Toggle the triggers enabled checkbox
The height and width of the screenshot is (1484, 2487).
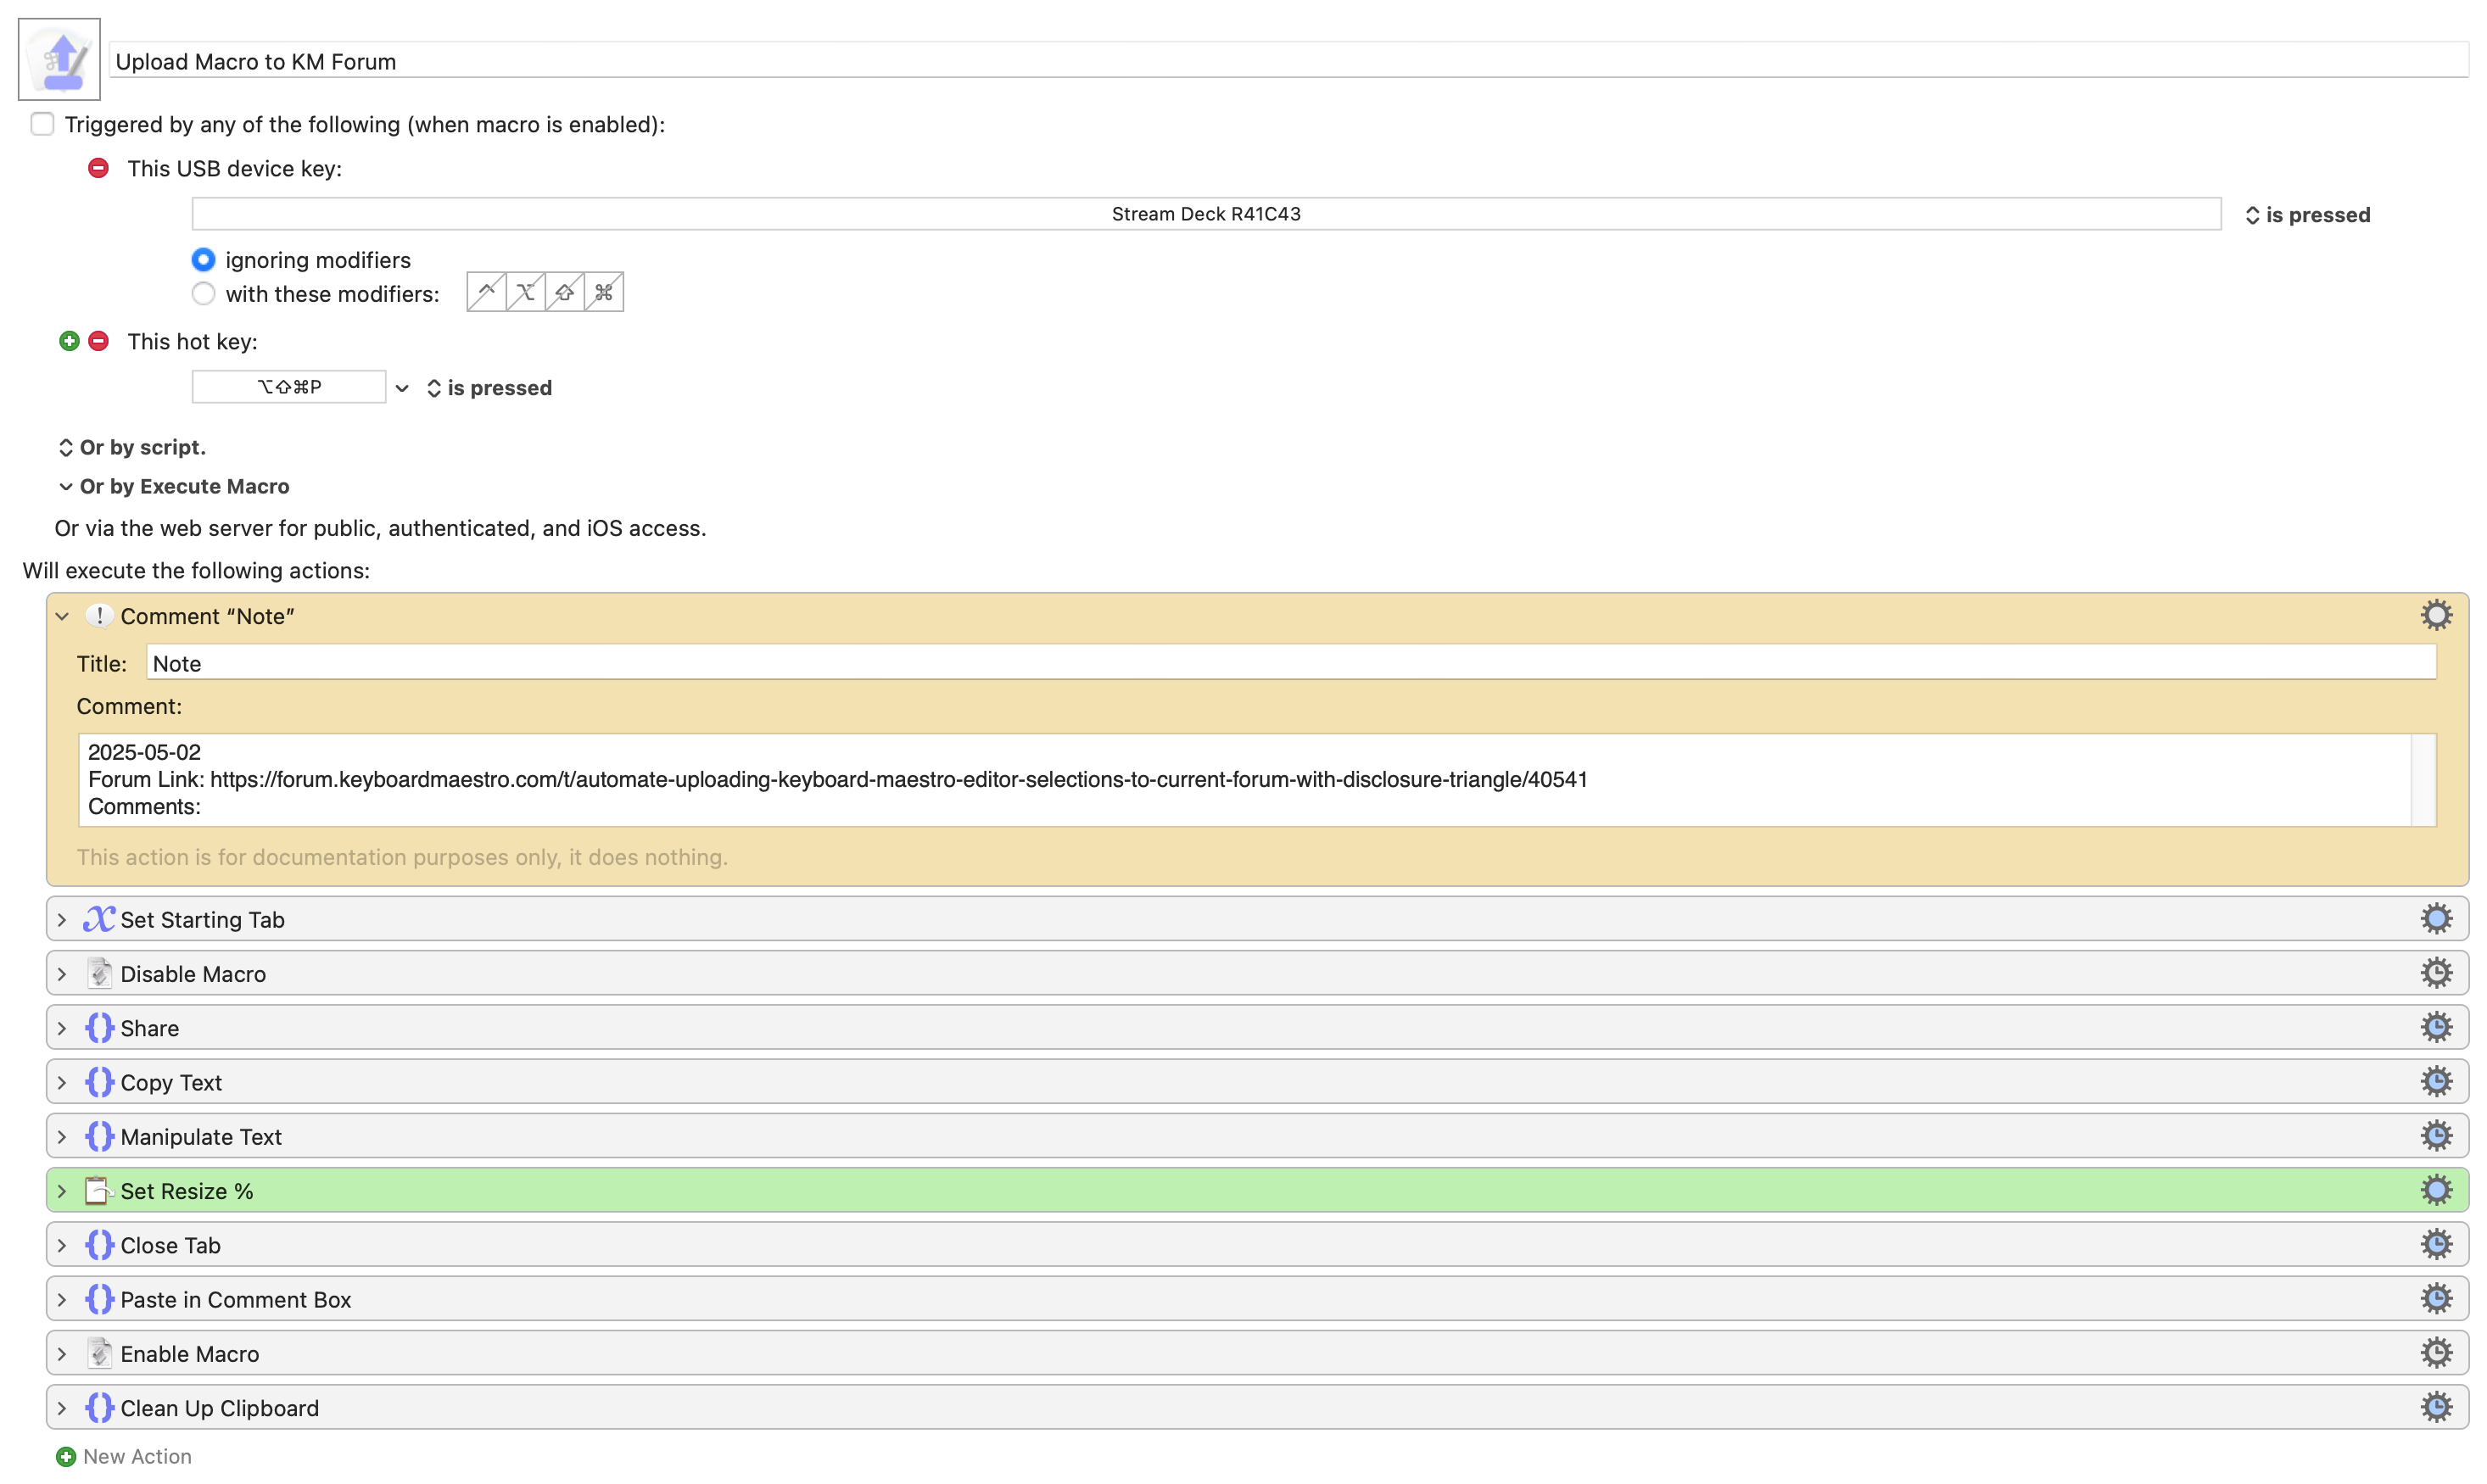[42, 124]
